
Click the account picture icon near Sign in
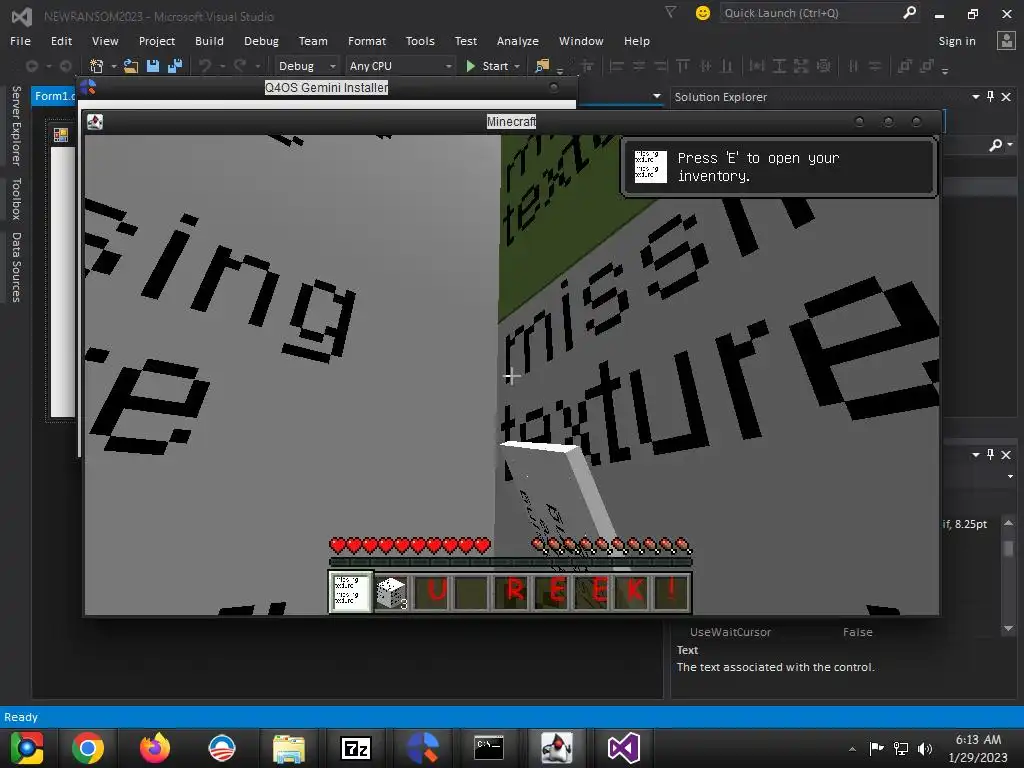(x=1006, y=40)
